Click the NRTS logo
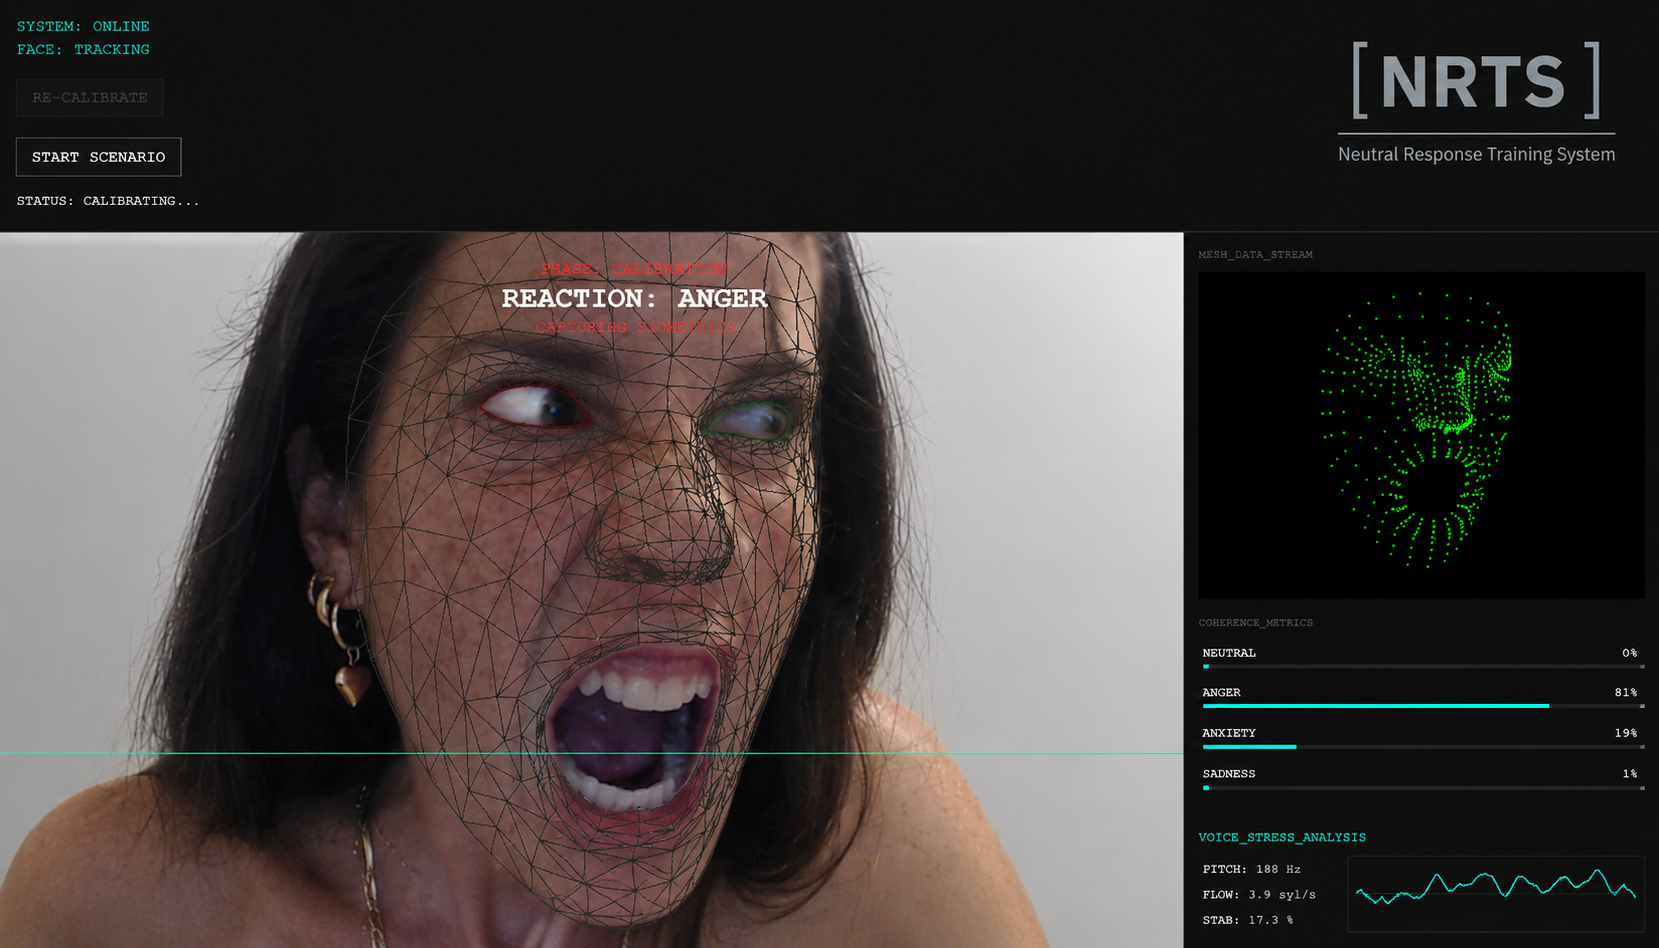 pos(1476,81)
